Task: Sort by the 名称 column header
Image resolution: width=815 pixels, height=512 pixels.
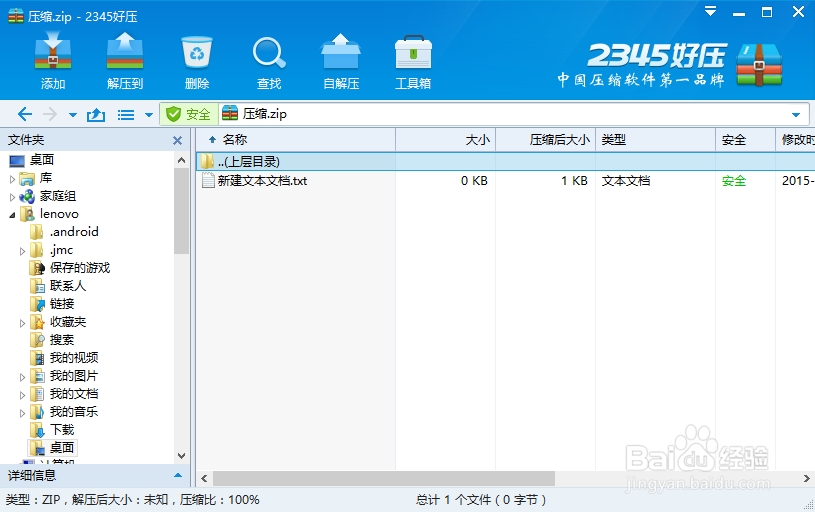Action: 296,140
